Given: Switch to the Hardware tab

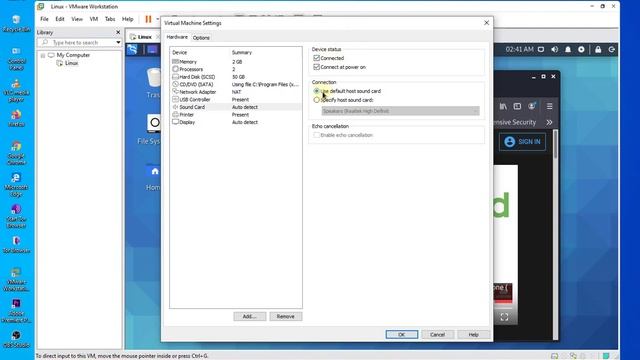Looking at the screenshot, I should pyautogui.click(x=177, y=37).
